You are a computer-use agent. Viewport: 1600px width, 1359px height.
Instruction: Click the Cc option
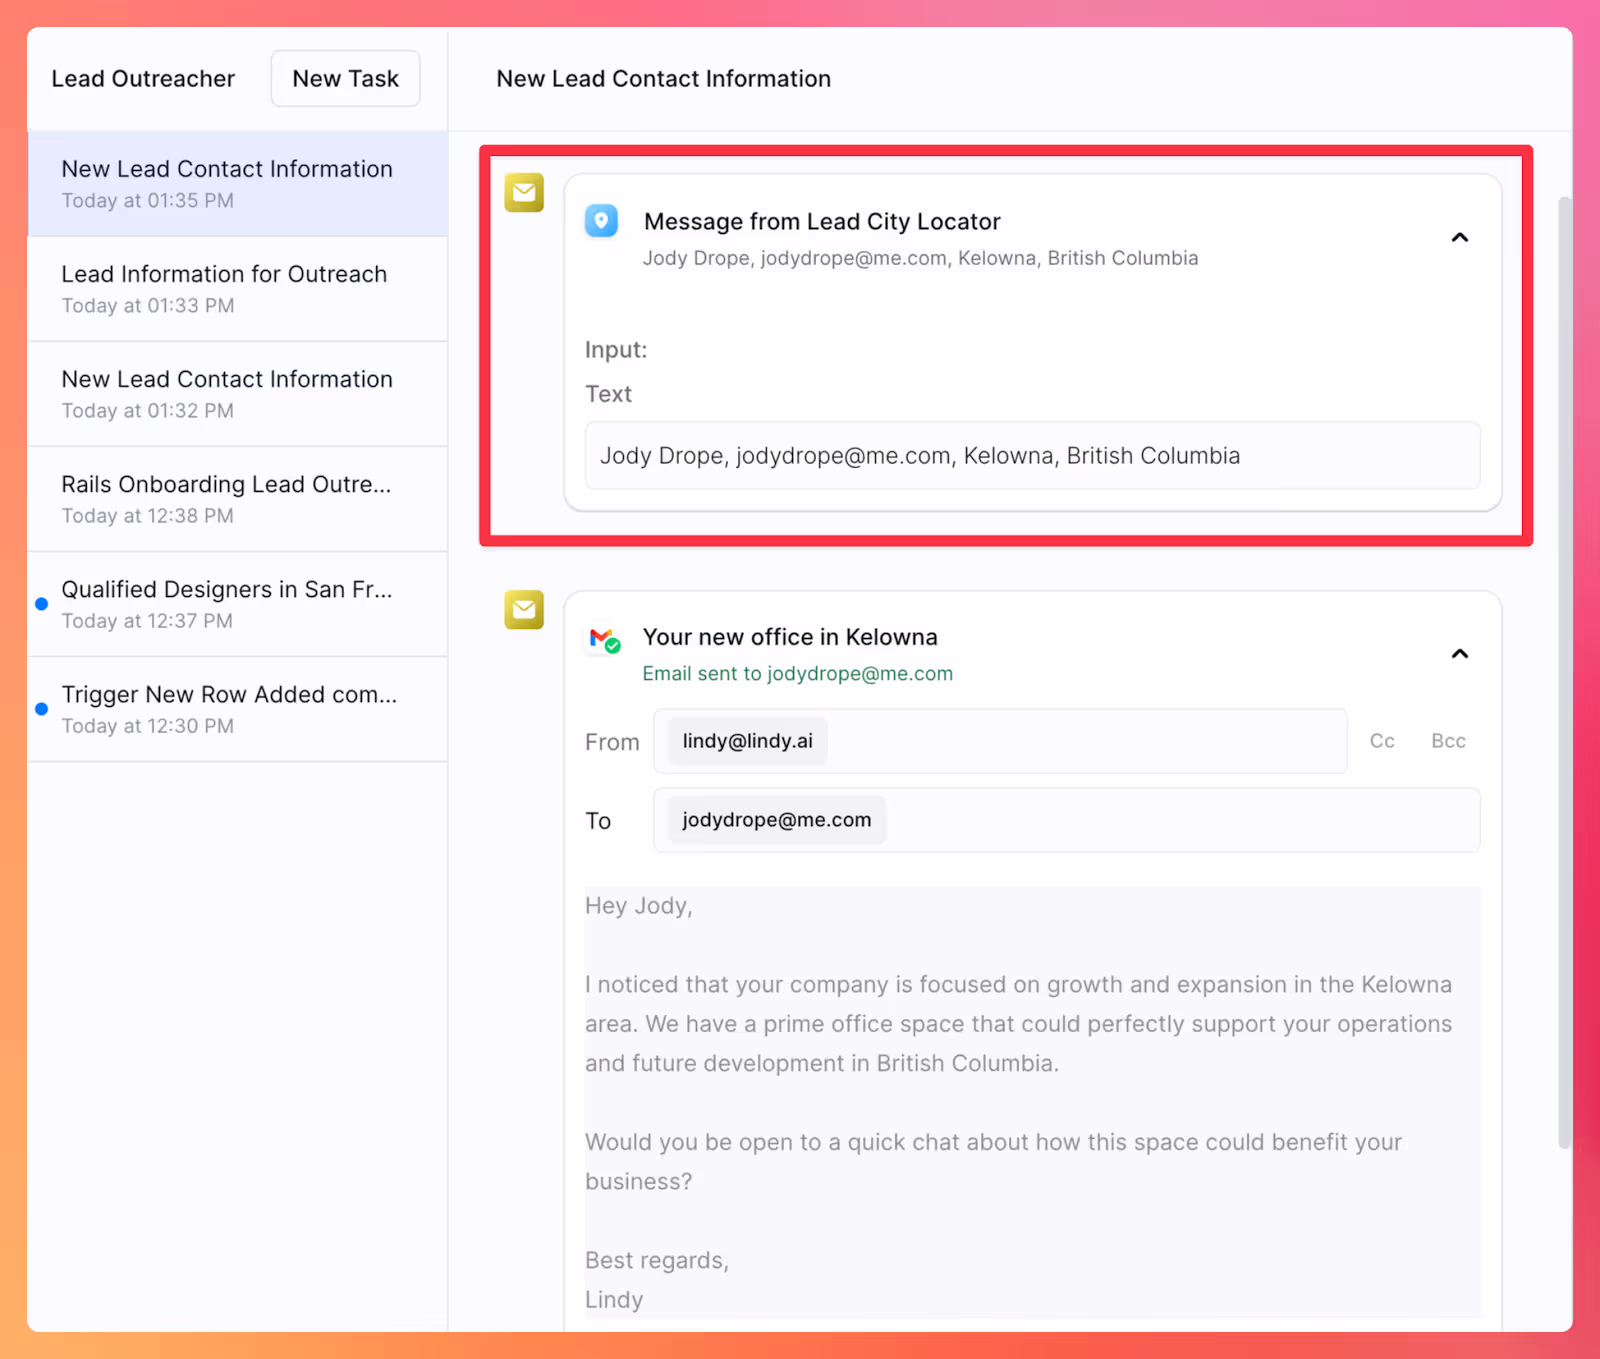[1382, 741]
